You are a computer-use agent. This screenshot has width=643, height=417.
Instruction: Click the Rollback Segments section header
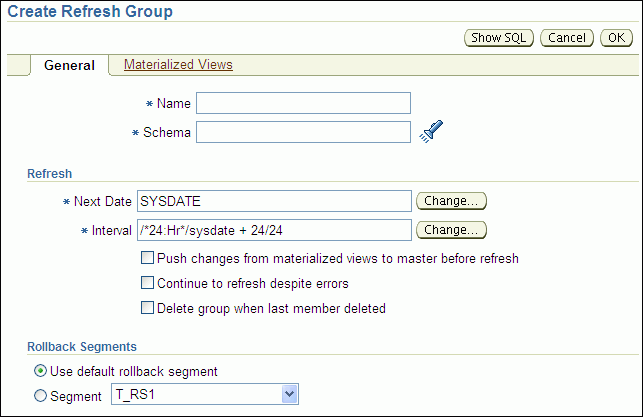pyautogui.click(x=81, y=347)
